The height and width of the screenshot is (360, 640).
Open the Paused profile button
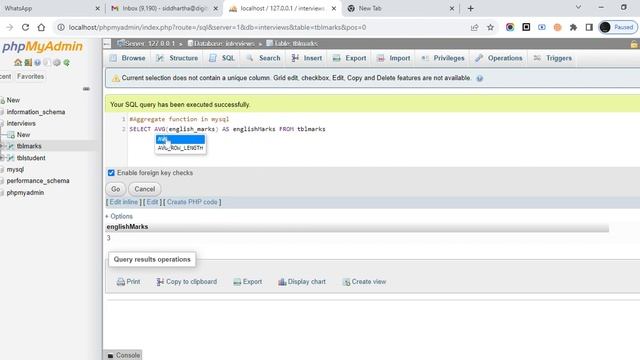coord(618,27)
